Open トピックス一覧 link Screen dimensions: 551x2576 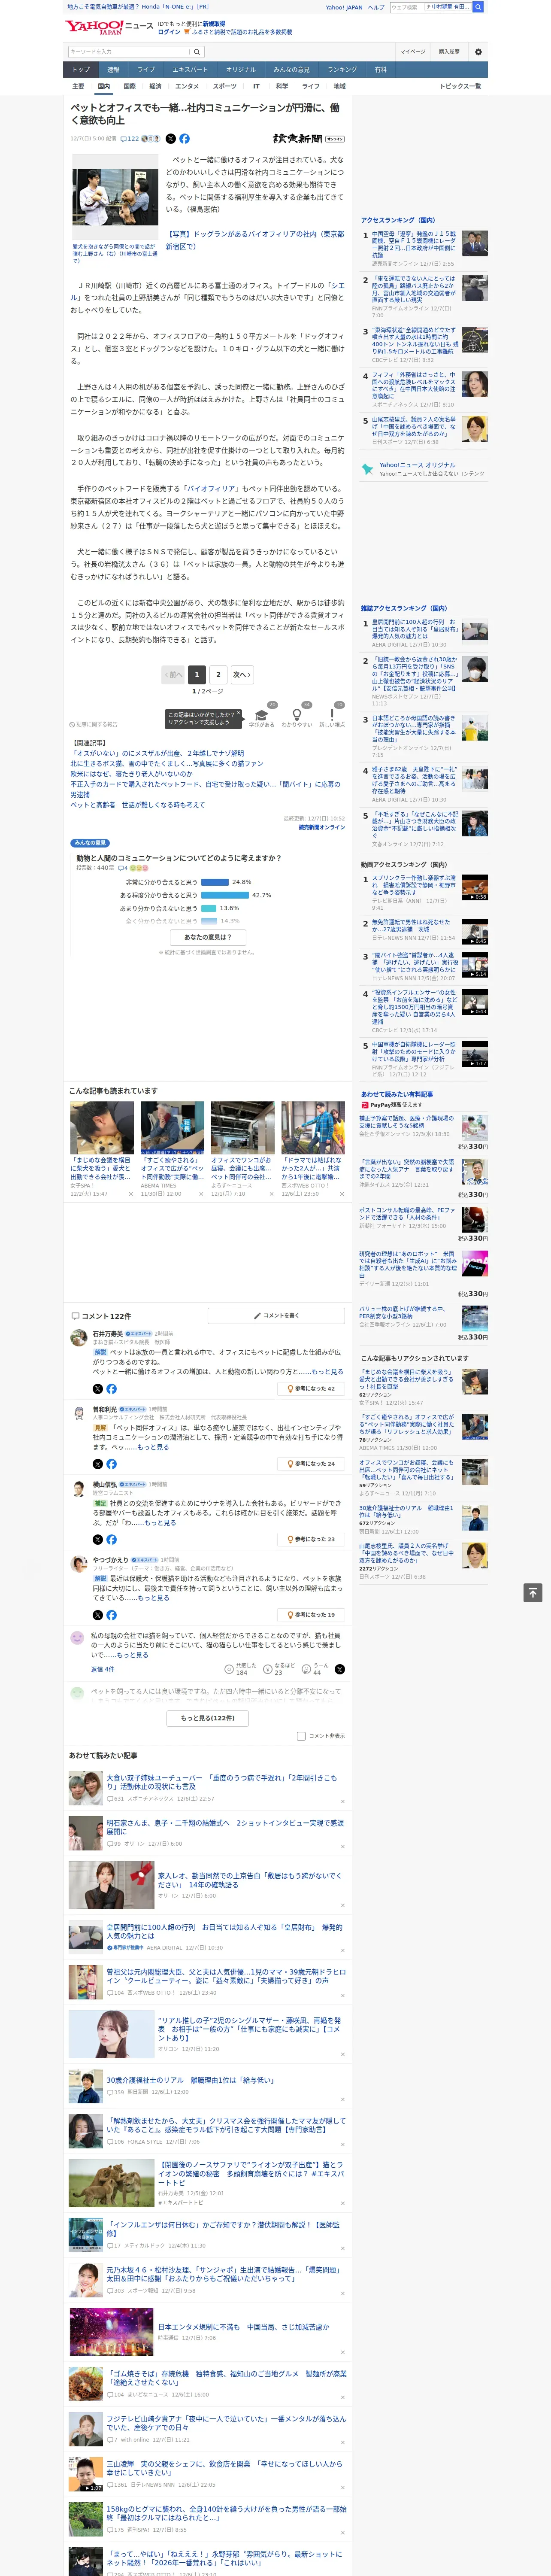(460, 86)
